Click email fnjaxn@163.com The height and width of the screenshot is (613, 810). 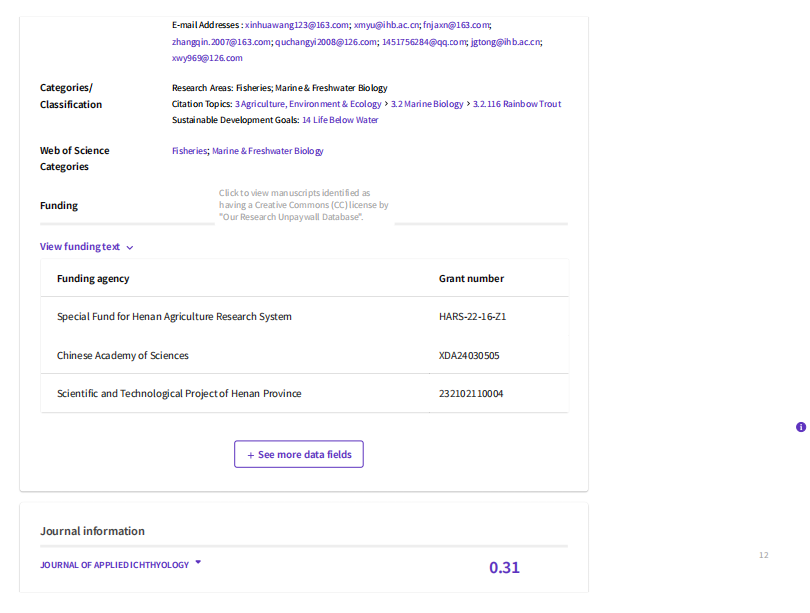(456, 25)
